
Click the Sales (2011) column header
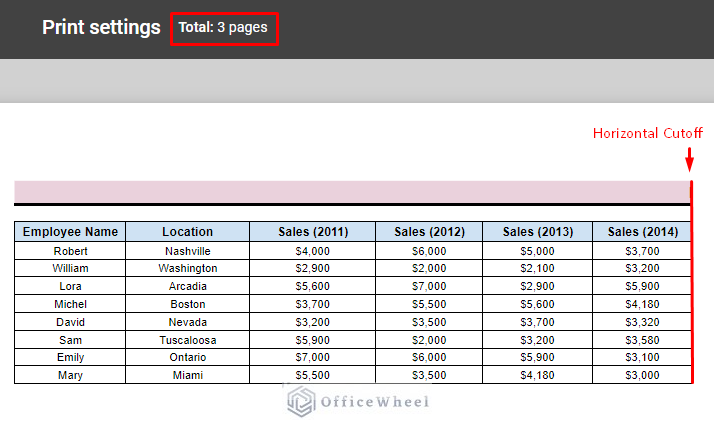click(x=312, y=232)
